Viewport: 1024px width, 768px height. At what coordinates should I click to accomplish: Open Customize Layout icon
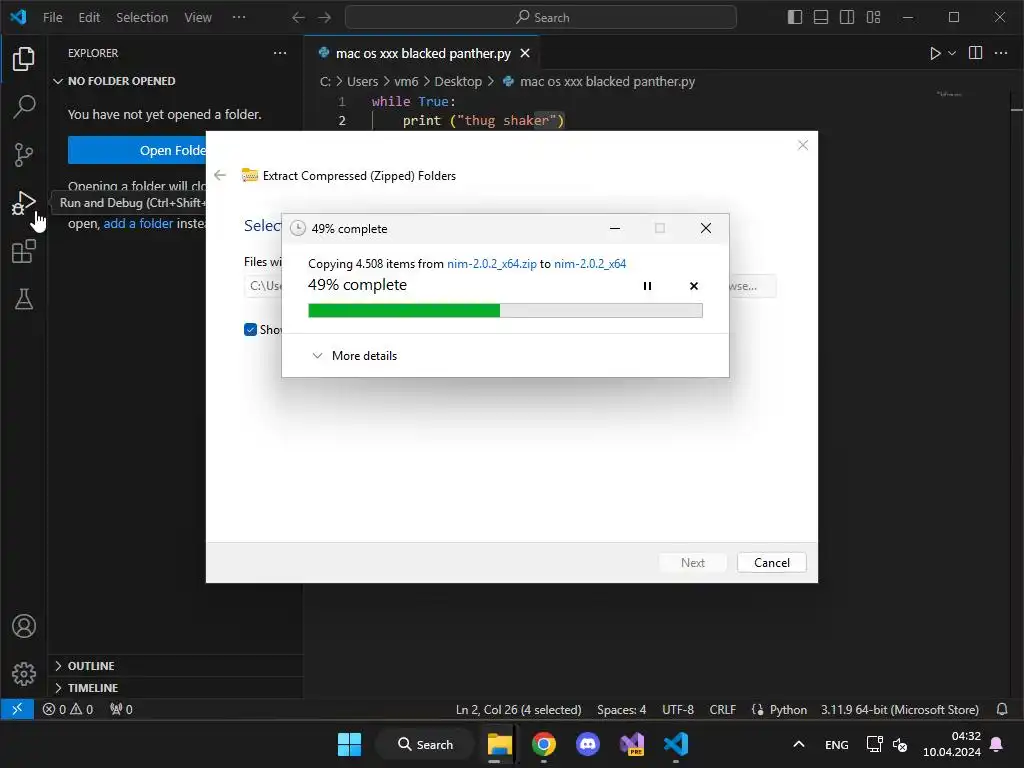click(x=873, y=17)
